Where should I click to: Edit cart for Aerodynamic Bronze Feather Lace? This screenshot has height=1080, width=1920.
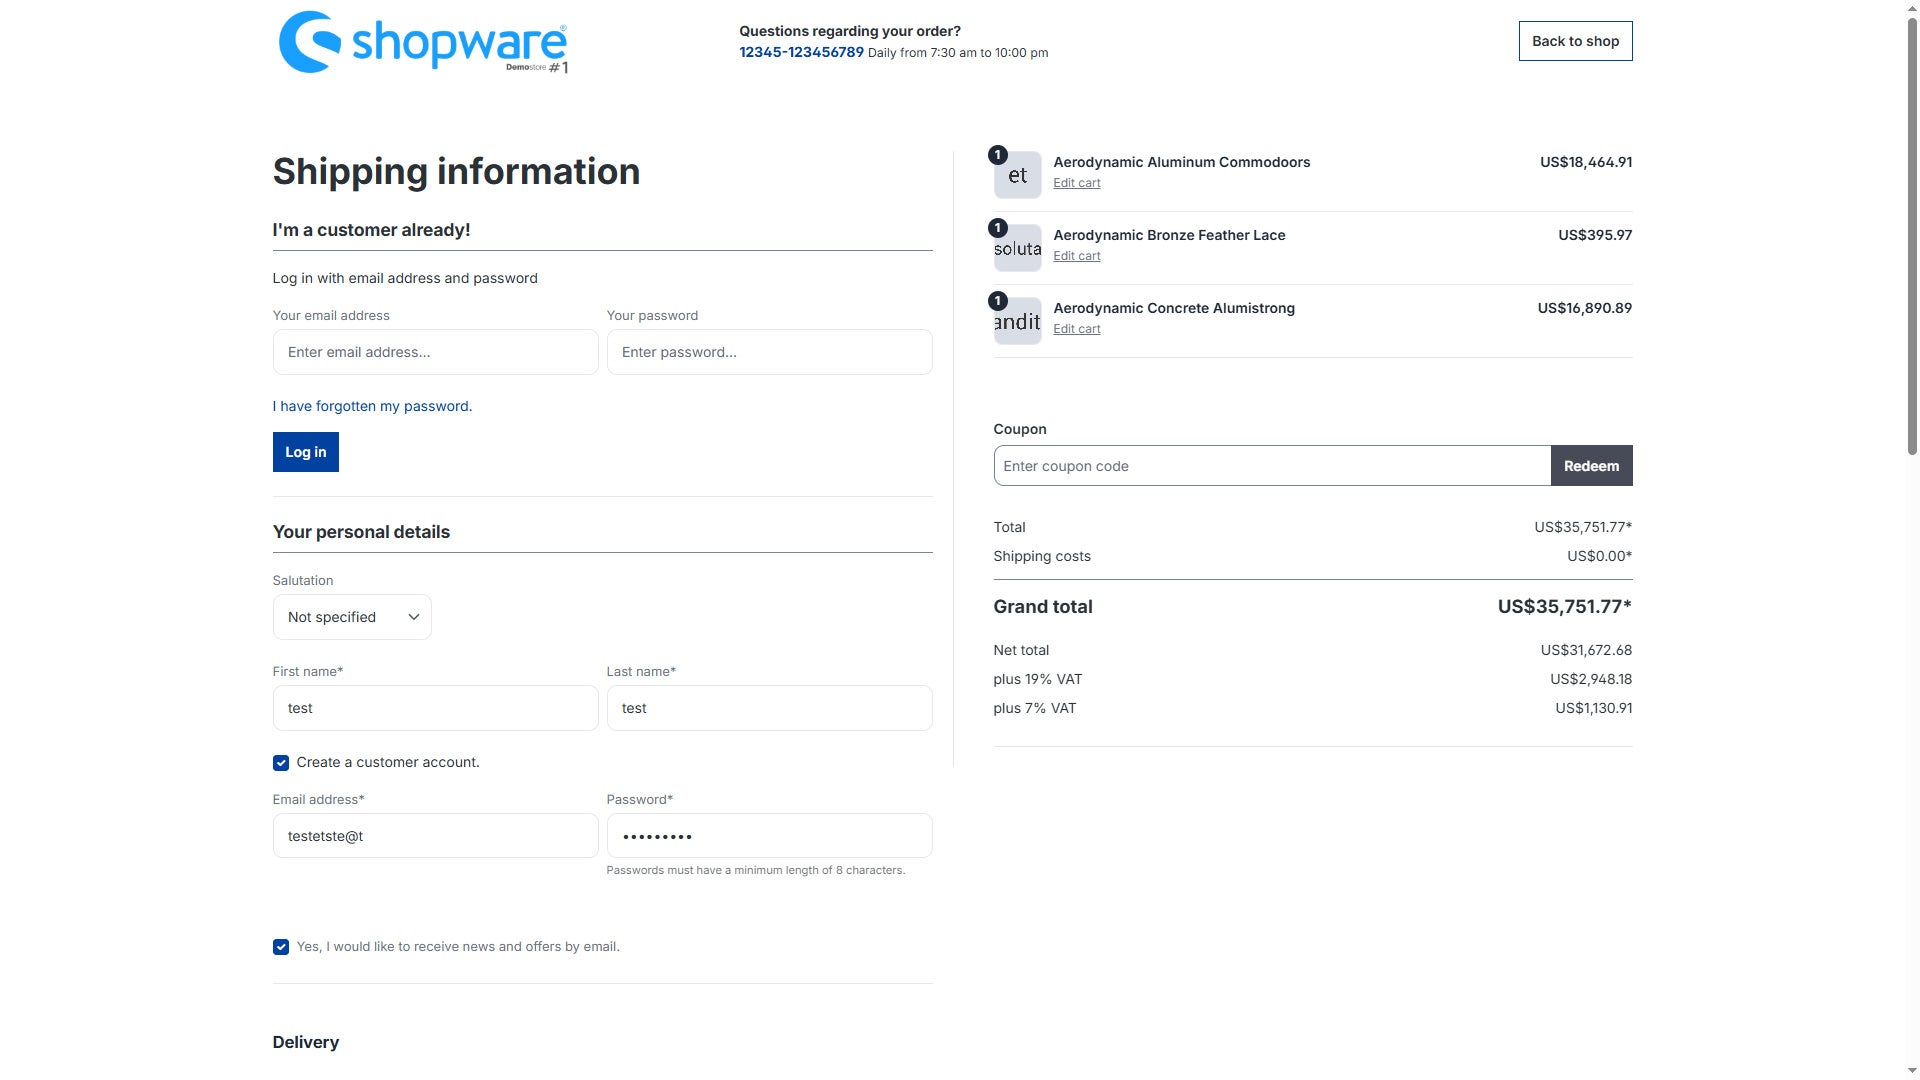coord(1076,256)
